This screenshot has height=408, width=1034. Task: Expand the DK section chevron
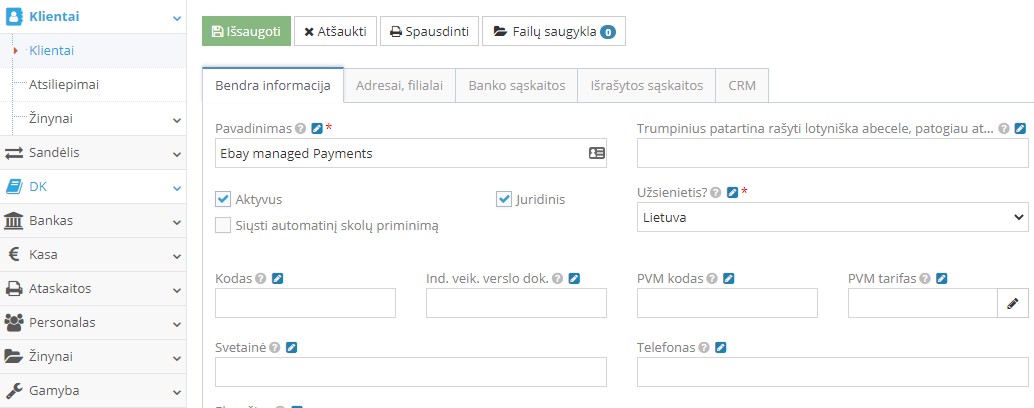click(177, 189)
